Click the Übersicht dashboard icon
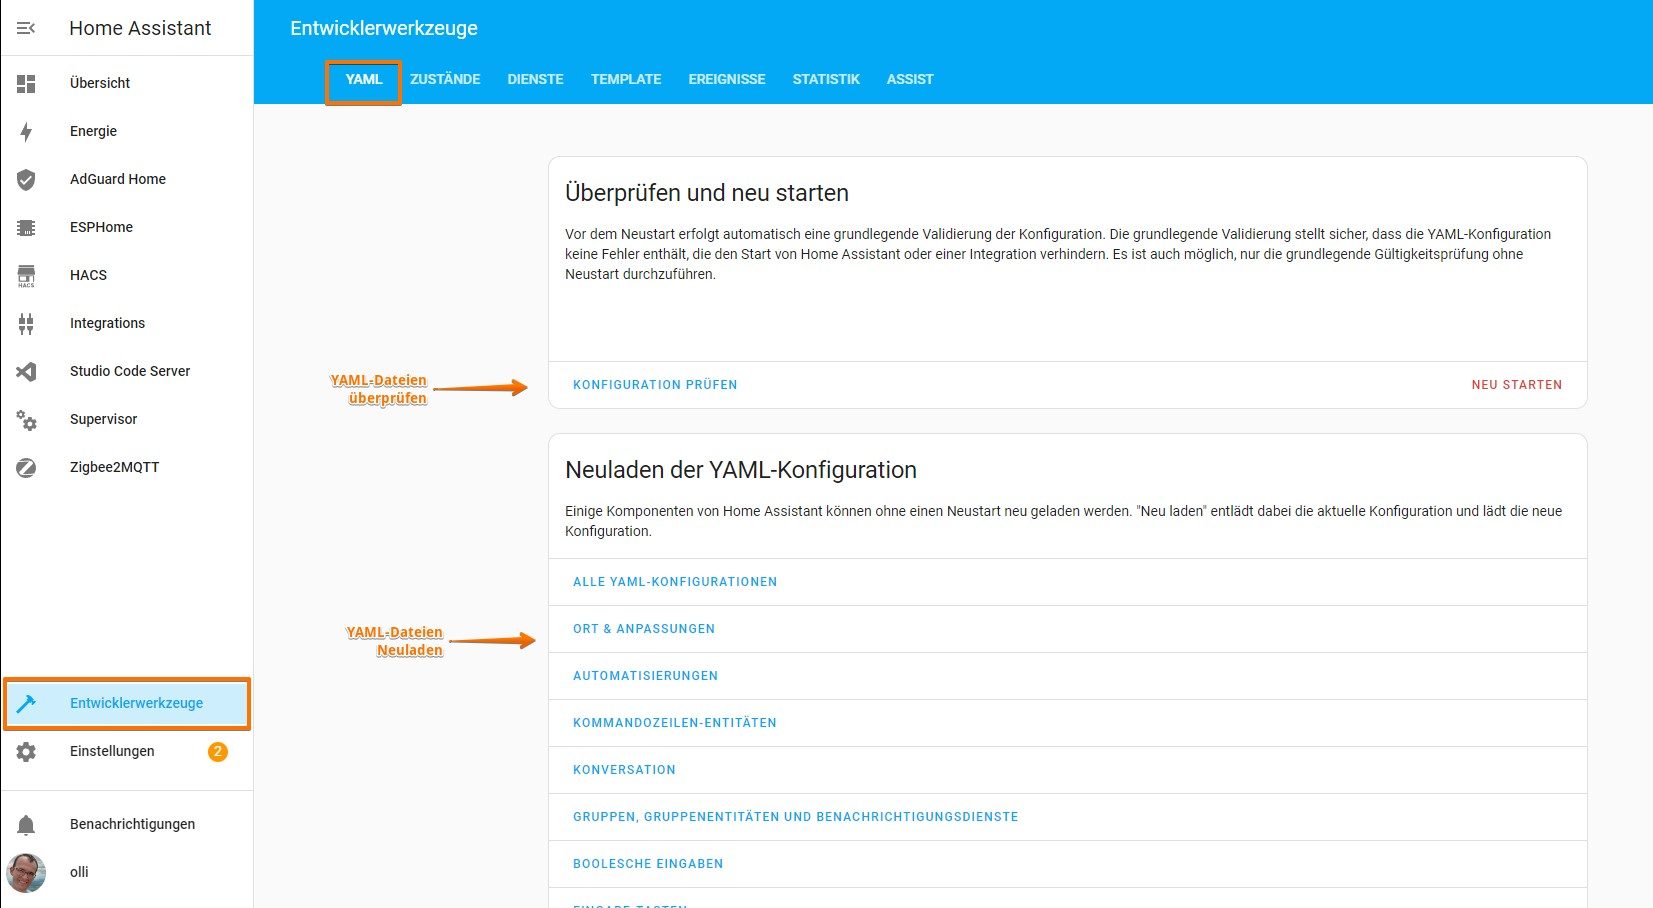Image resolution: width=1653 pixels, height=908 pixels. [26, 84]
